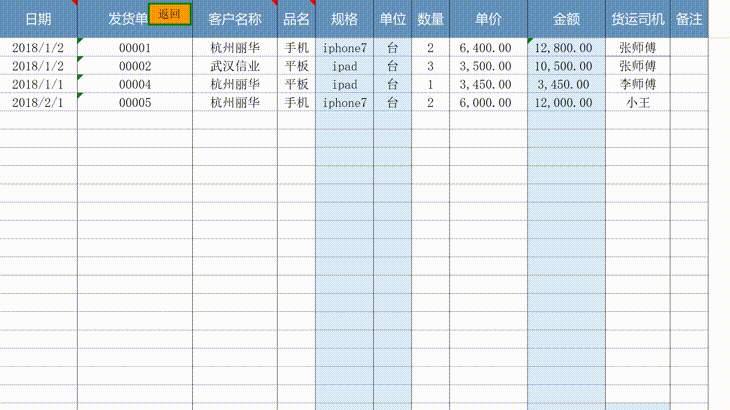Viewport: 730px width, 410px height.
Task: Click the orange 返回 button
Action: click(x=169, y=14)
